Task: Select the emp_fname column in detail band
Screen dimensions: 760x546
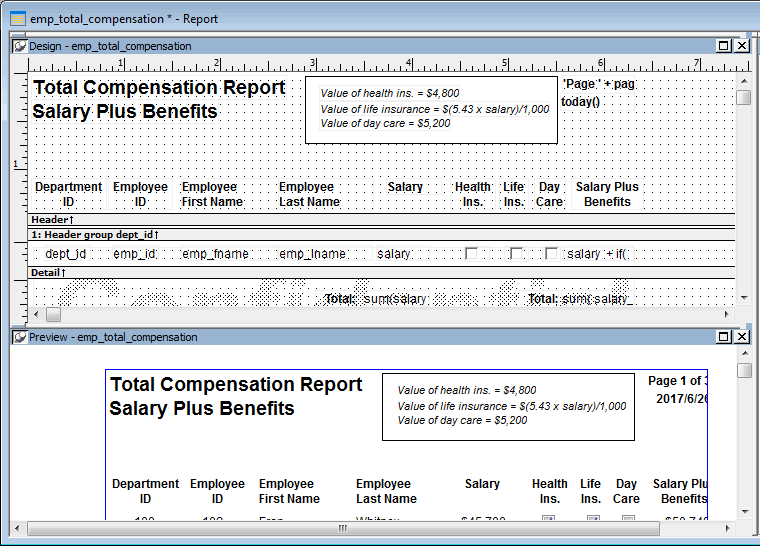Action: (215, 254)
